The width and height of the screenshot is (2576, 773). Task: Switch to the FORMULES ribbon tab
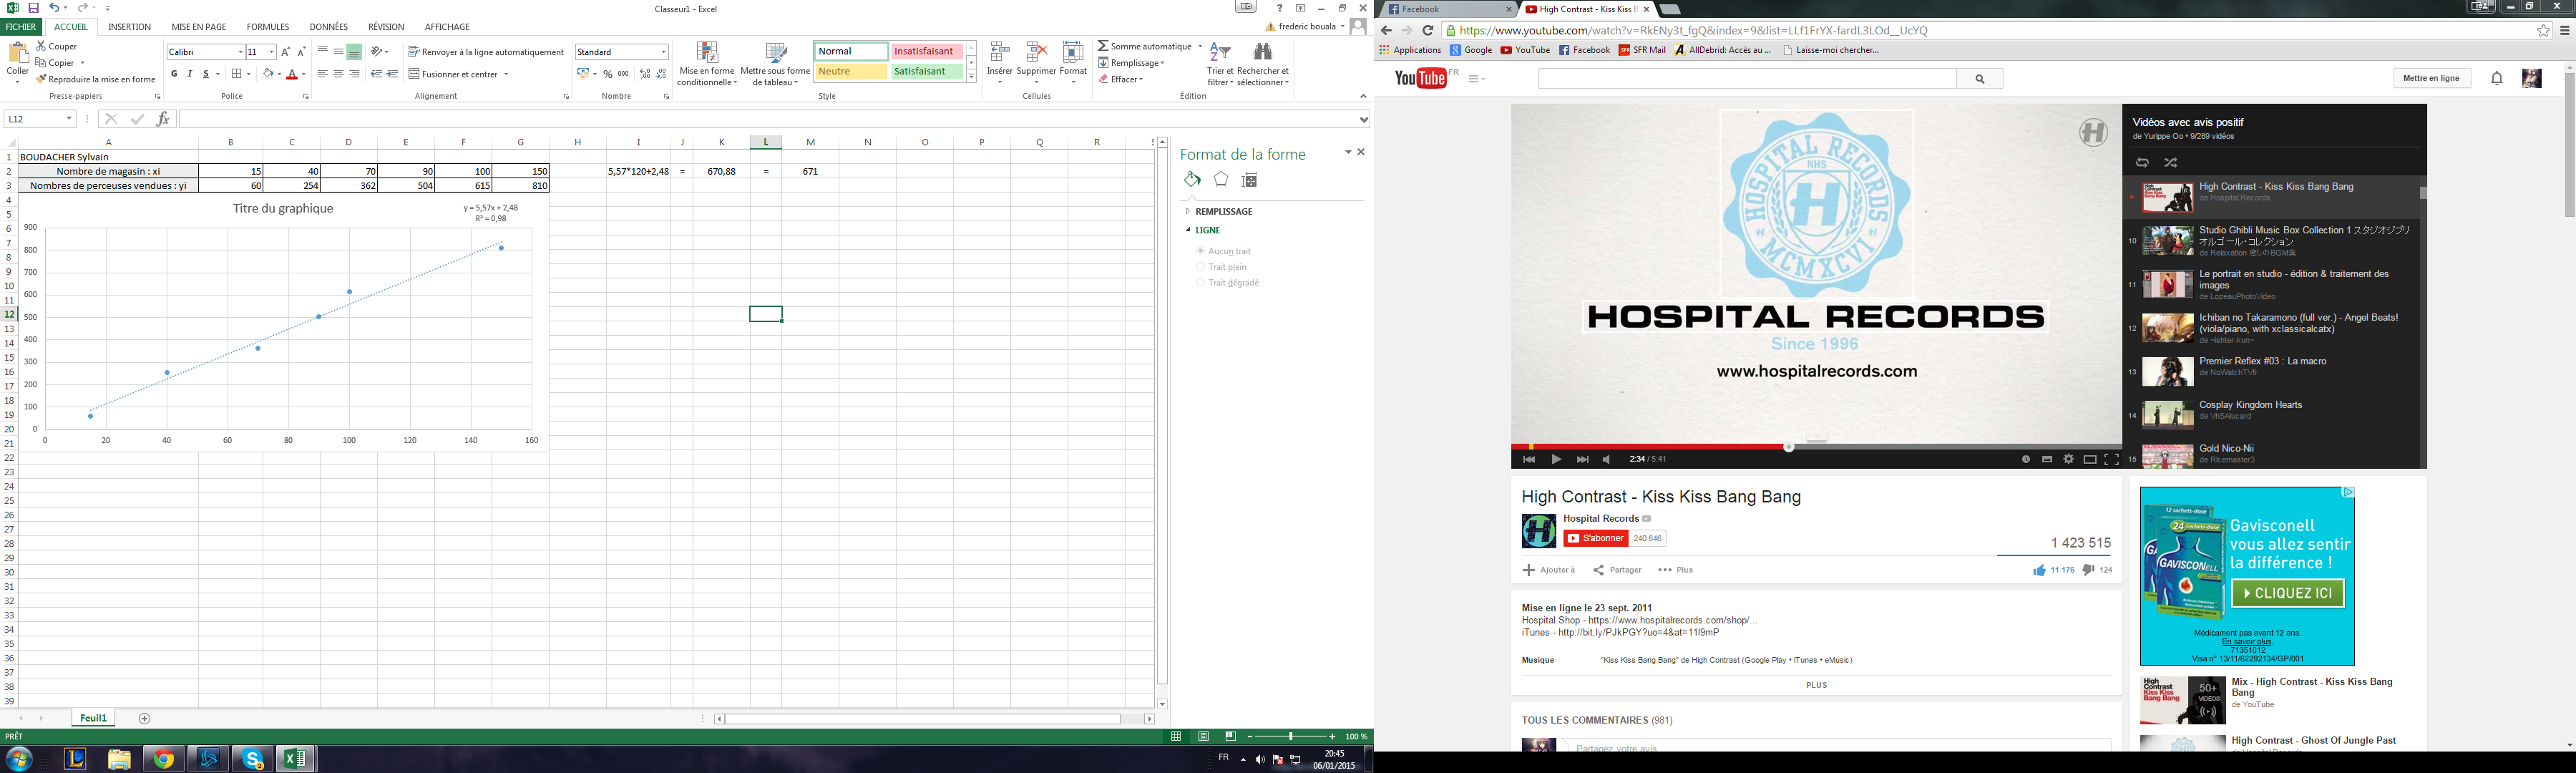click(x=268, y=27)
